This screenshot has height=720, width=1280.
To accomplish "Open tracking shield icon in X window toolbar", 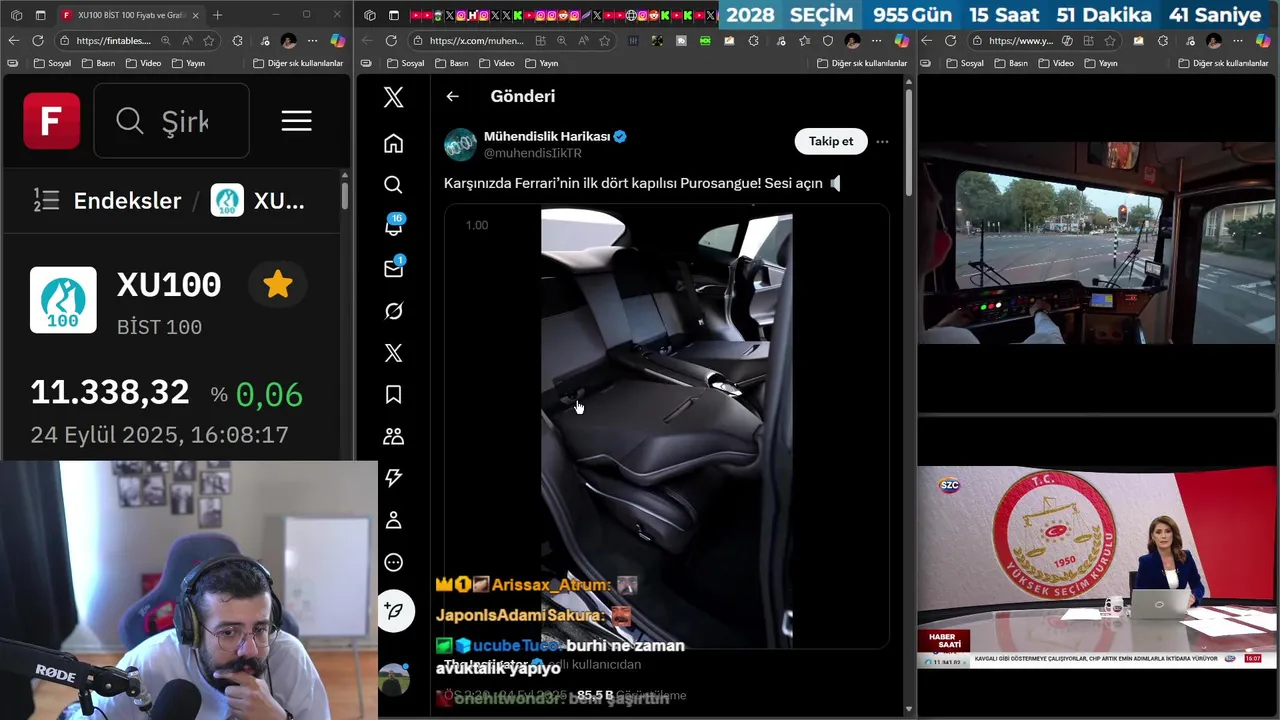I will 828,41.
